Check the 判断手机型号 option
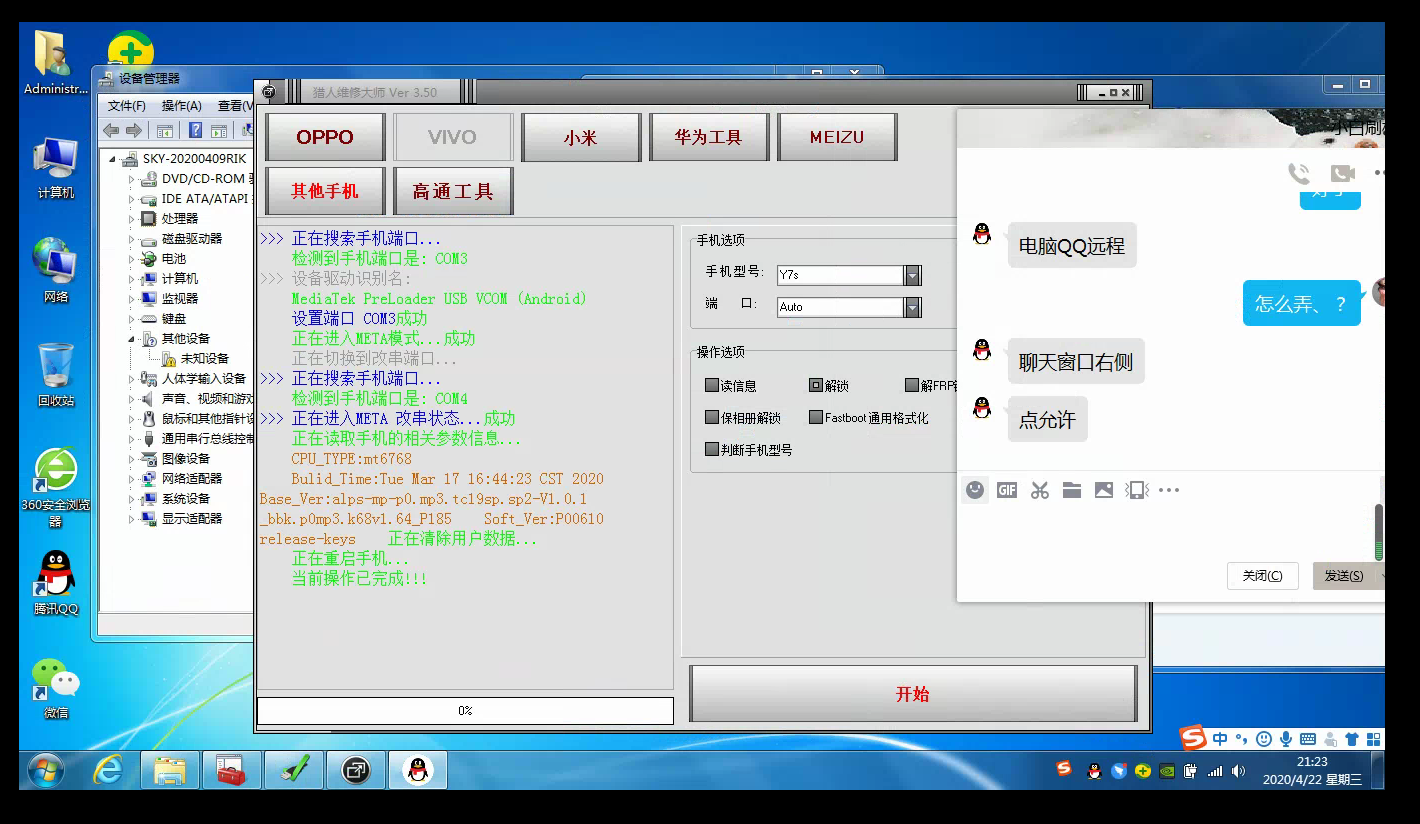1420x824 pixels. point(712,450)
